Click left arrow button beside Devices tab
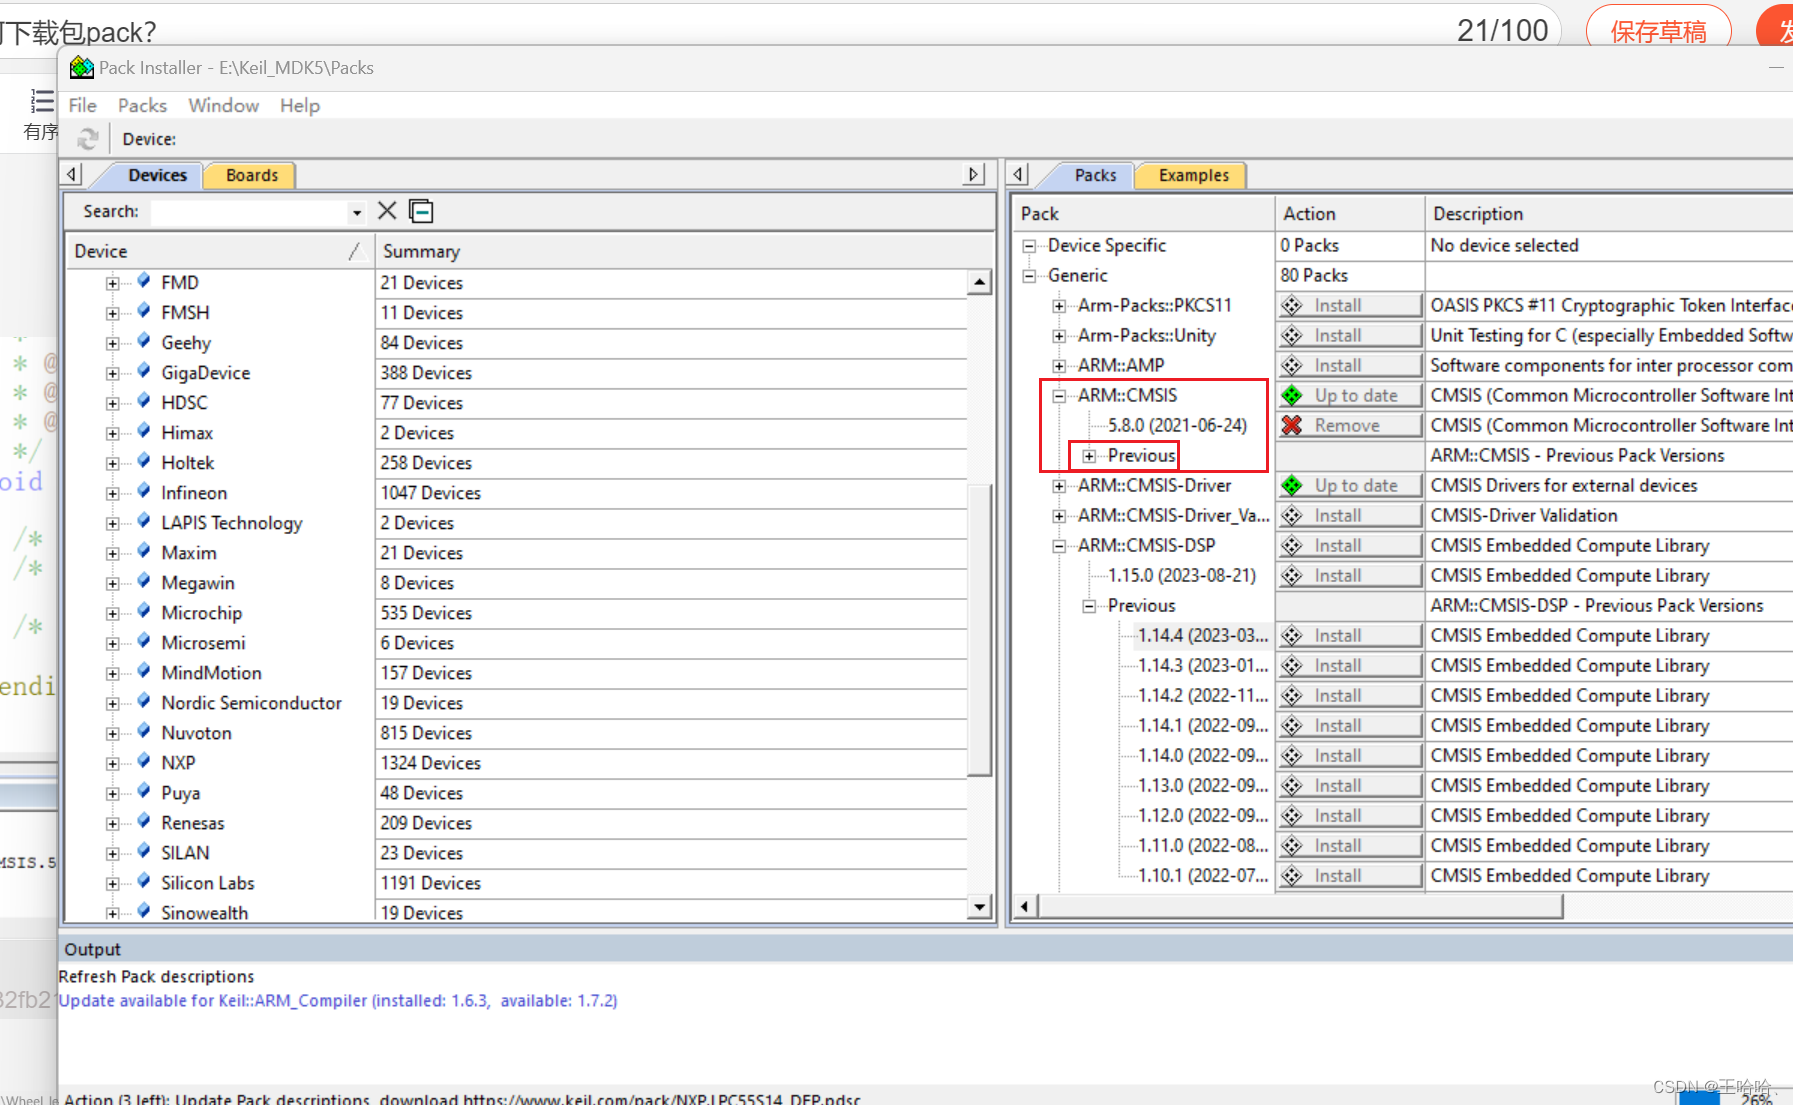The width and height of the screenshot is (1793, 1105). click(x=72, y=174)
